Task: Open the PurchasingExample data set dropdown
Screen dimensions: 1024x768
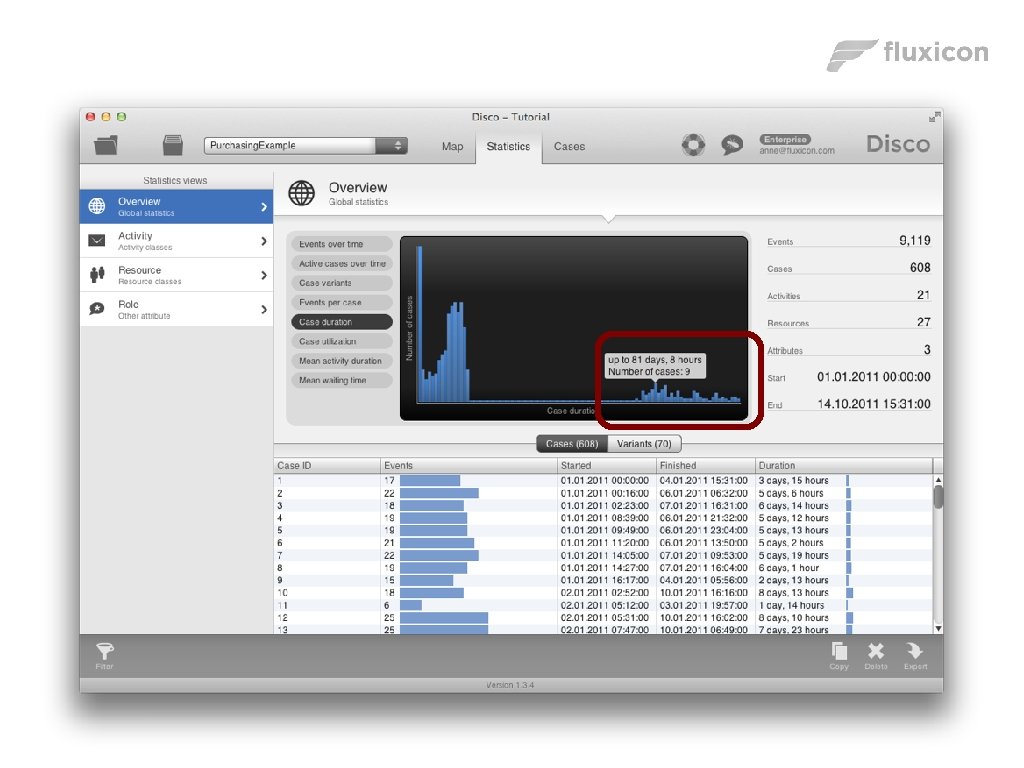Action: tap(306, 146)
